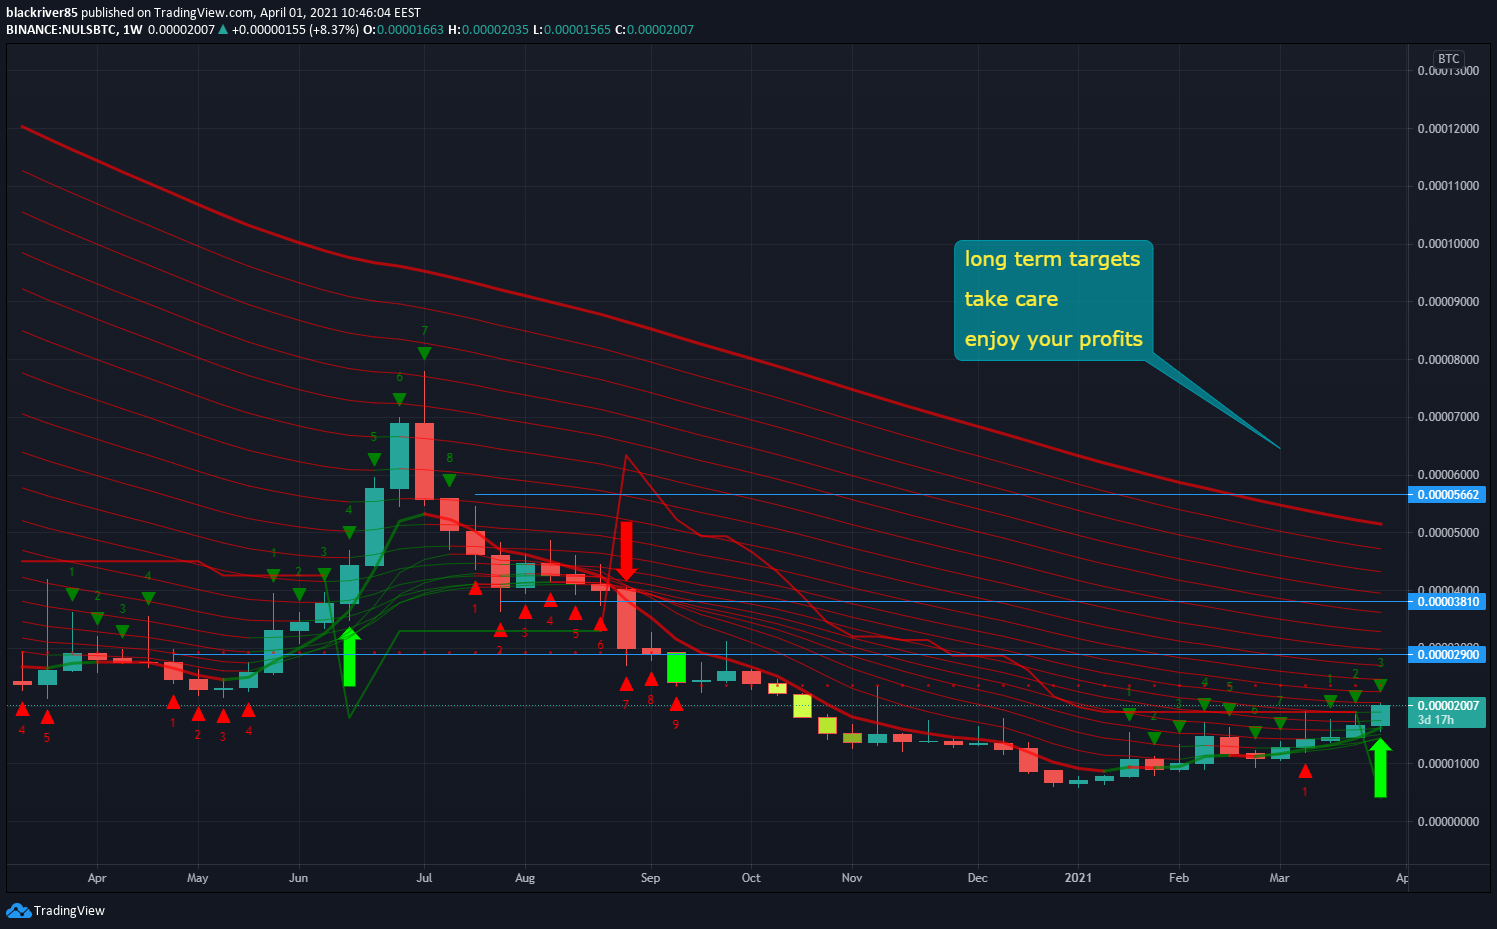This screenshot has width=1497, height=929.
Task: Click the 2021 label on time axis
Action: pos(1078,878)
